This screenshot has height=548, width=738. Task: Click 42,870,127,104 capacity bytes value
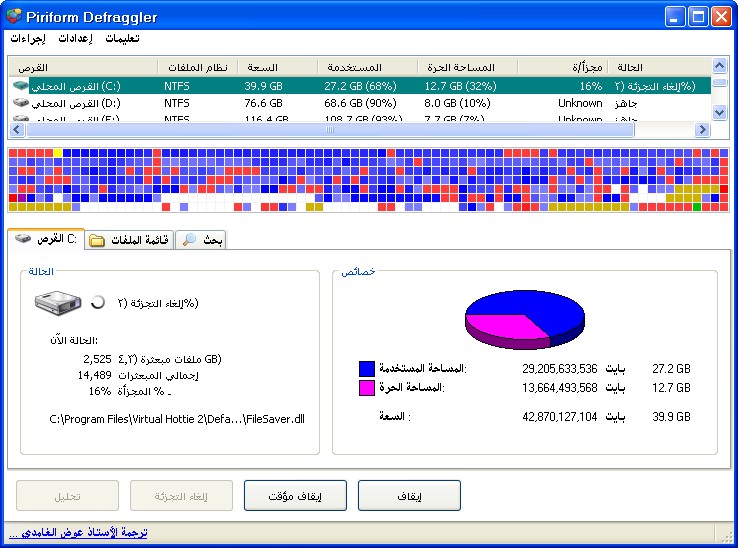tap(560, 417)
